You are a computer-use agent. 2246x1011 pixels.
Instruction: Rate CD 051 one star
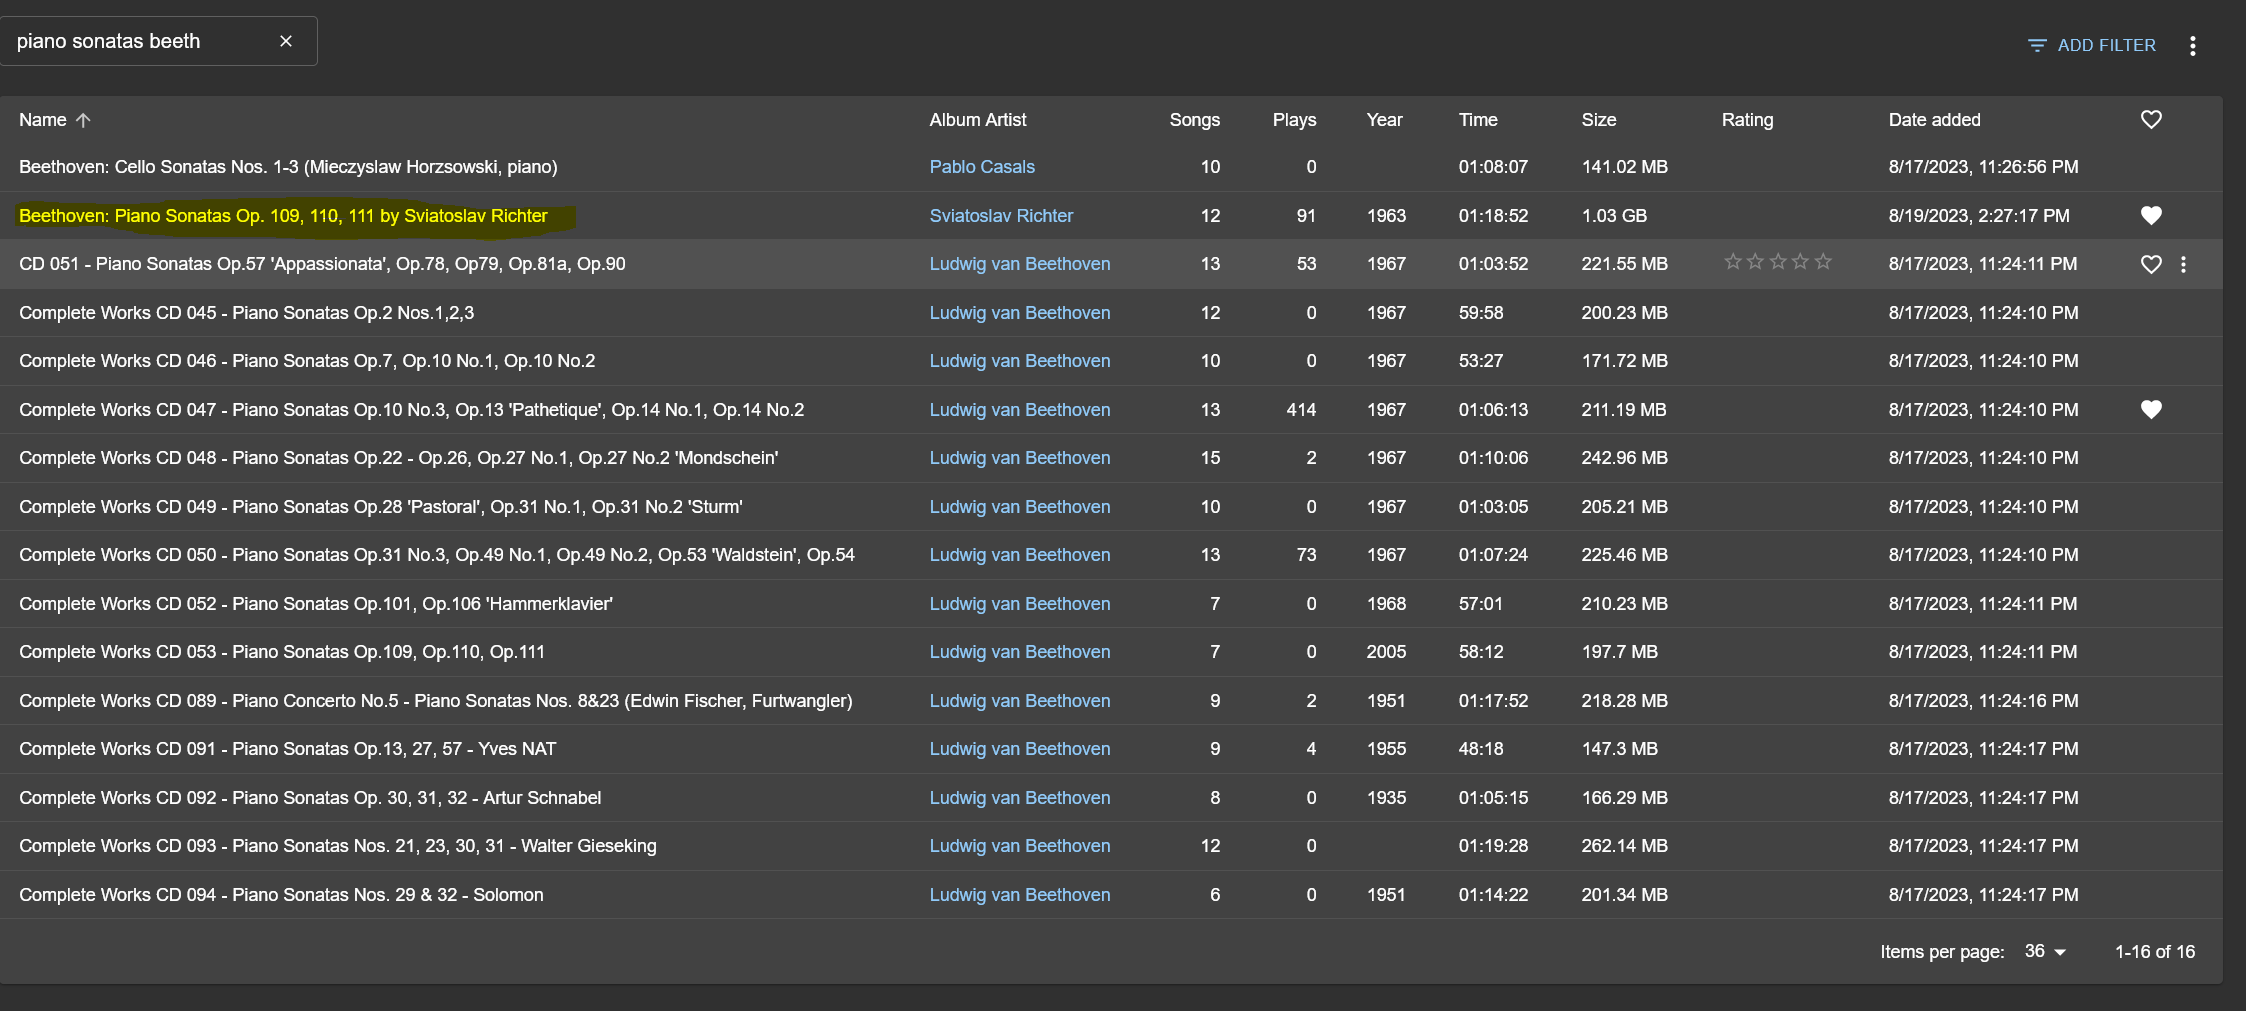click(x=1733, y=262)
